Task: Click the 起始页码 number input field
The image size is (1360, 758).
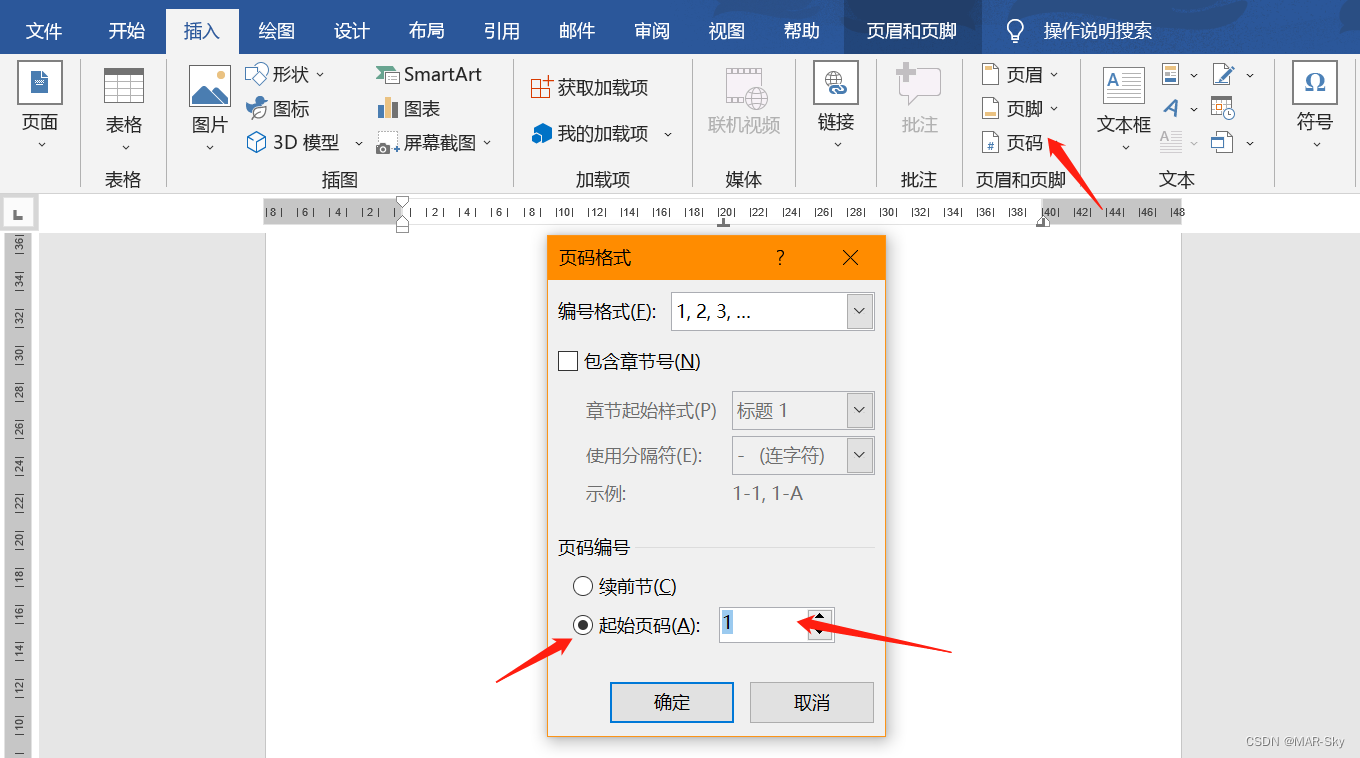Action: (764, 624)
